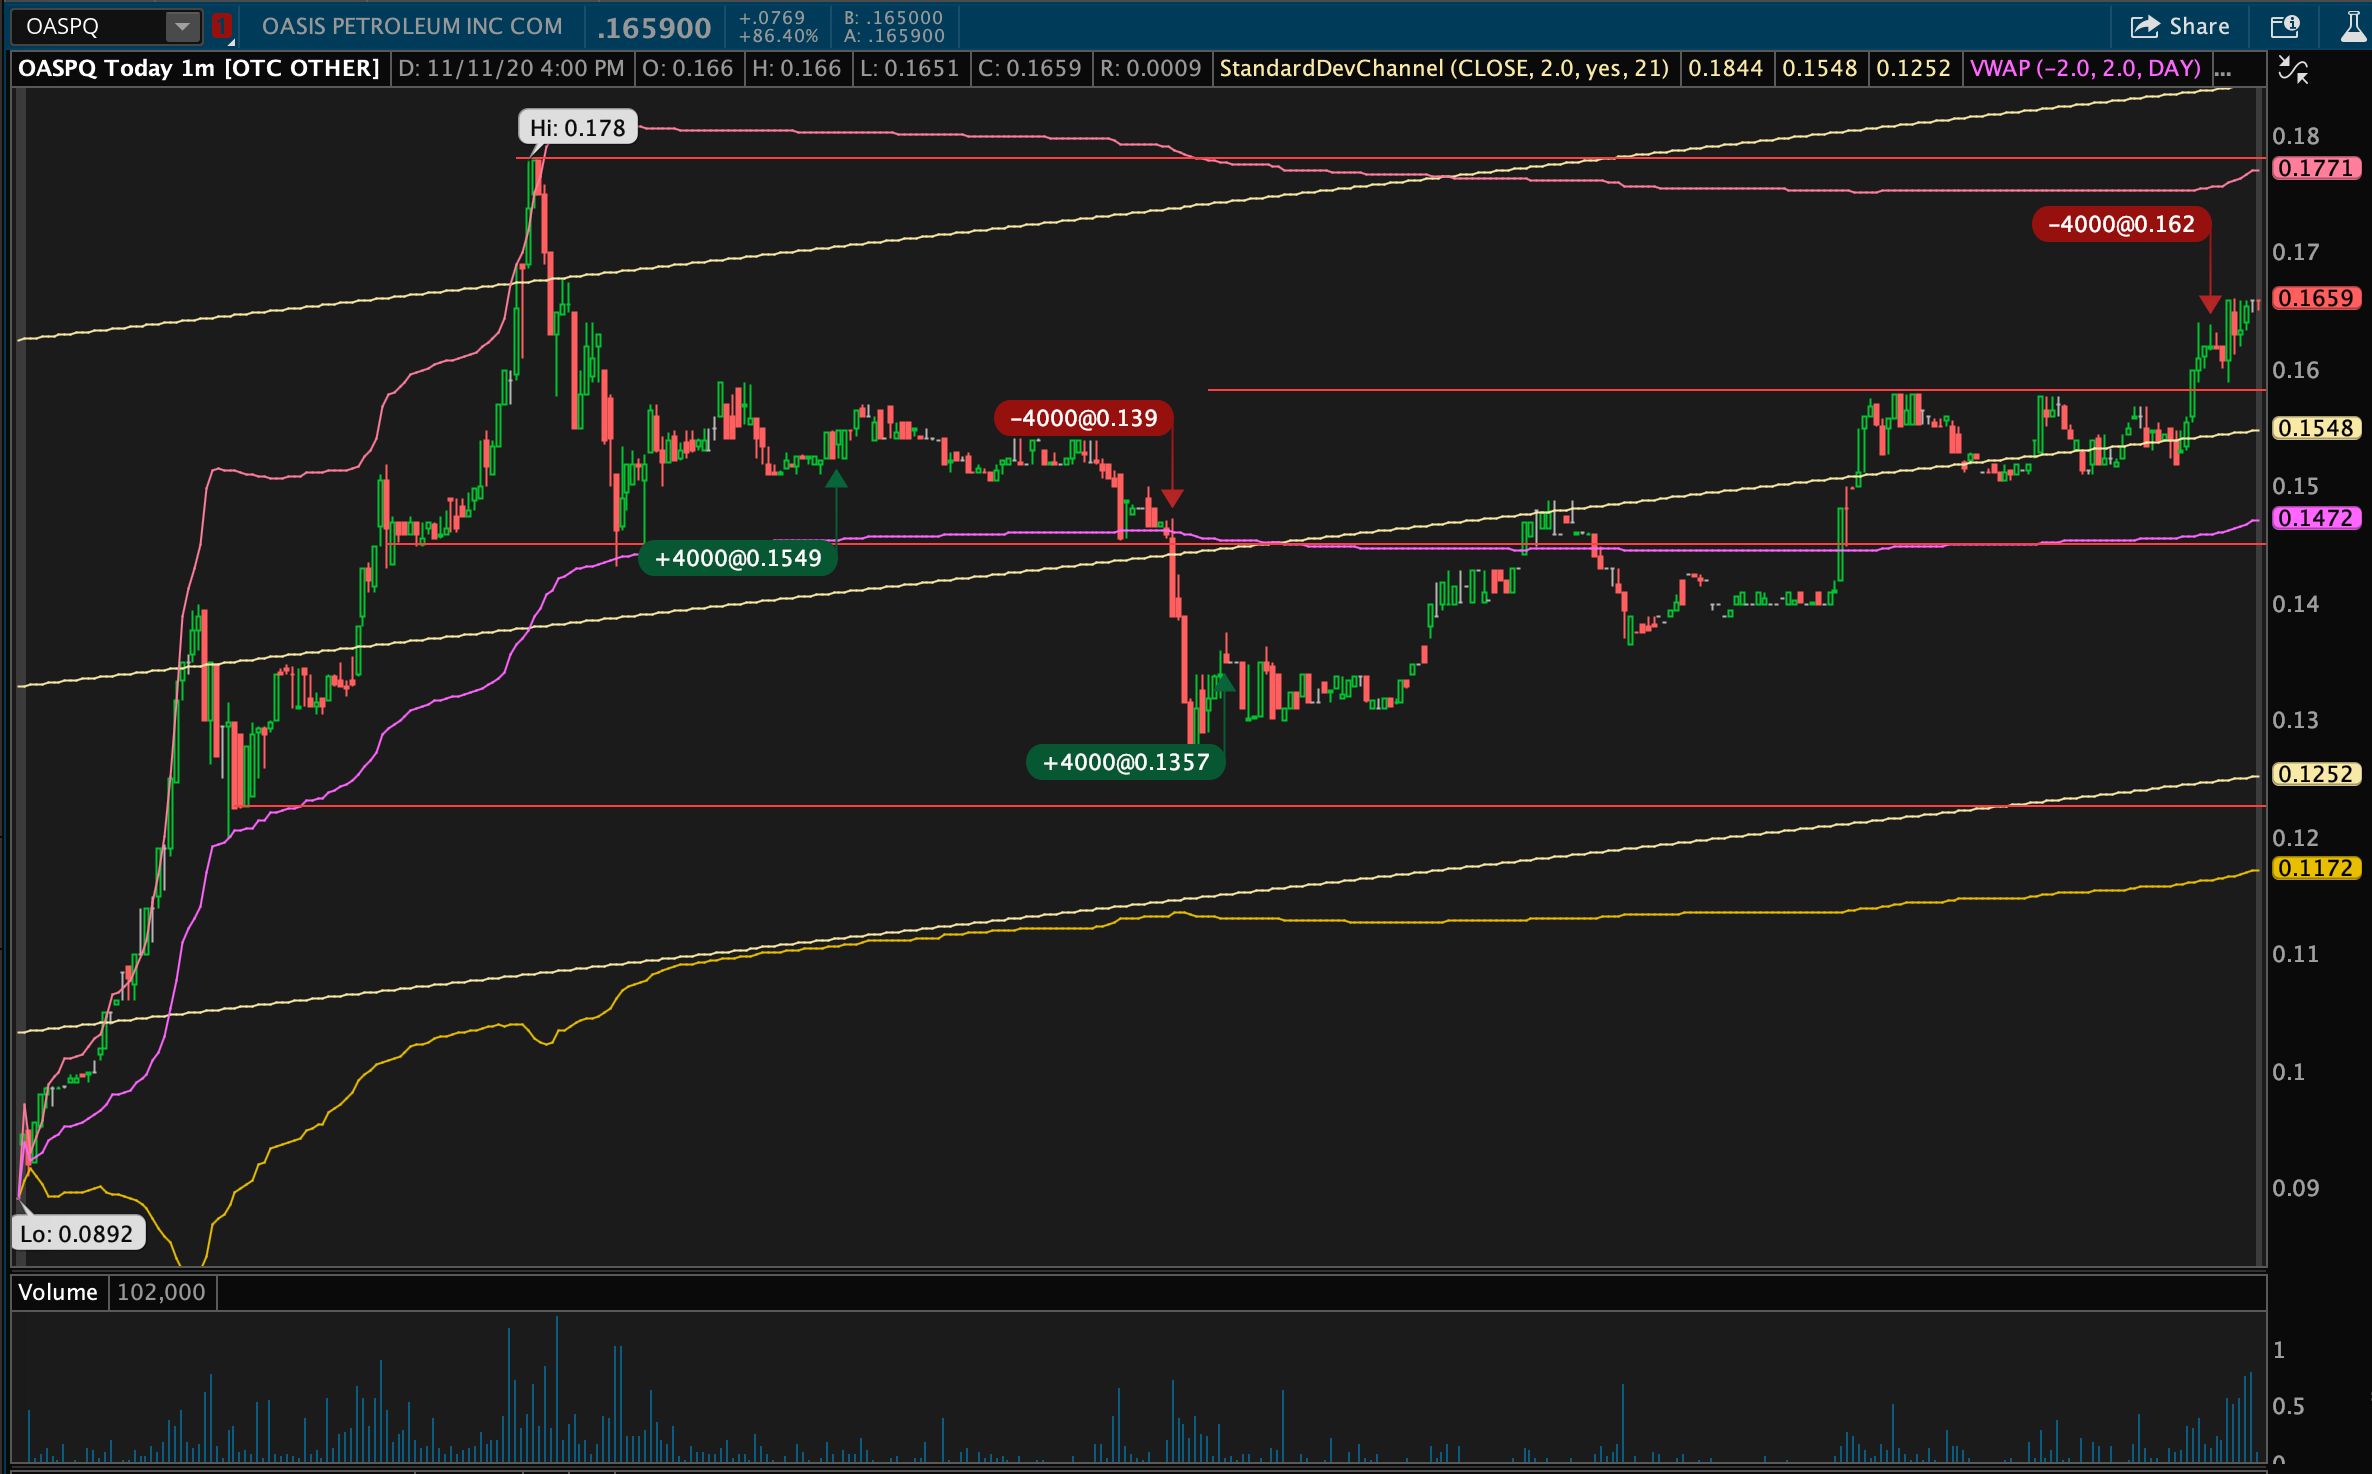Select the StandardDevChannel study label
The height and width of the screenshot is (1474, 2372).
click(x=1443, y=69)
